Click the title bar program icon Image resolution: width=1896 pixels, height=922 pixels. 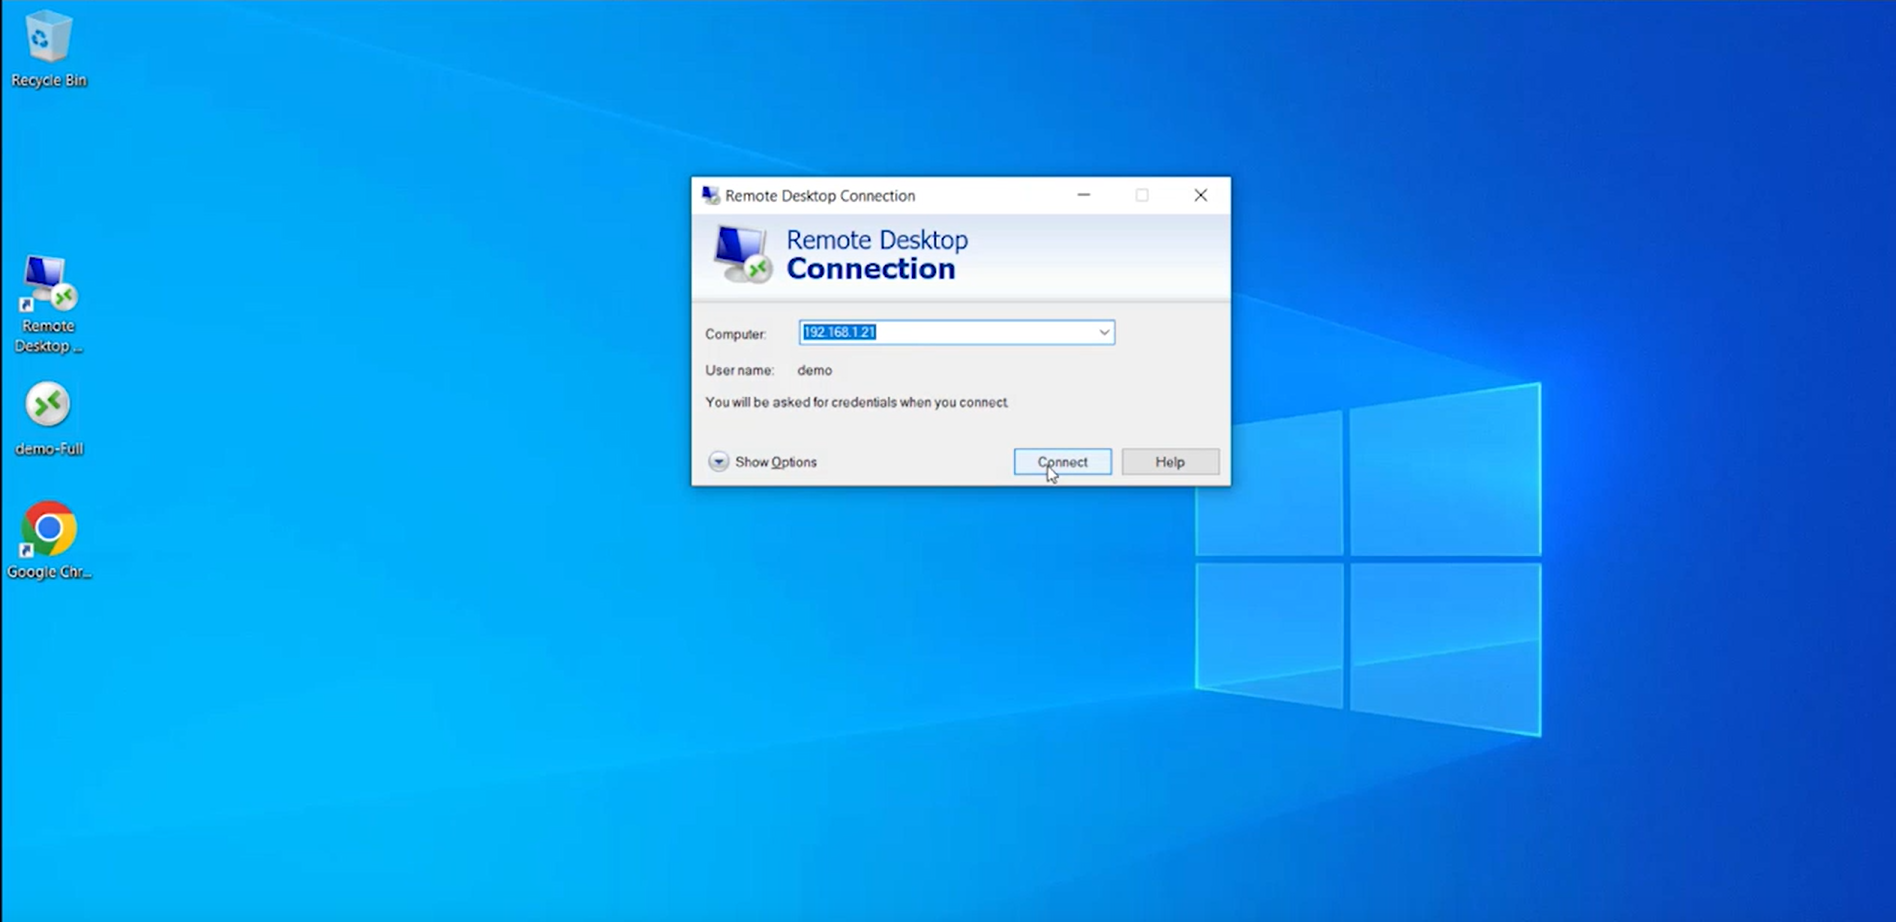tap(710, 195)
